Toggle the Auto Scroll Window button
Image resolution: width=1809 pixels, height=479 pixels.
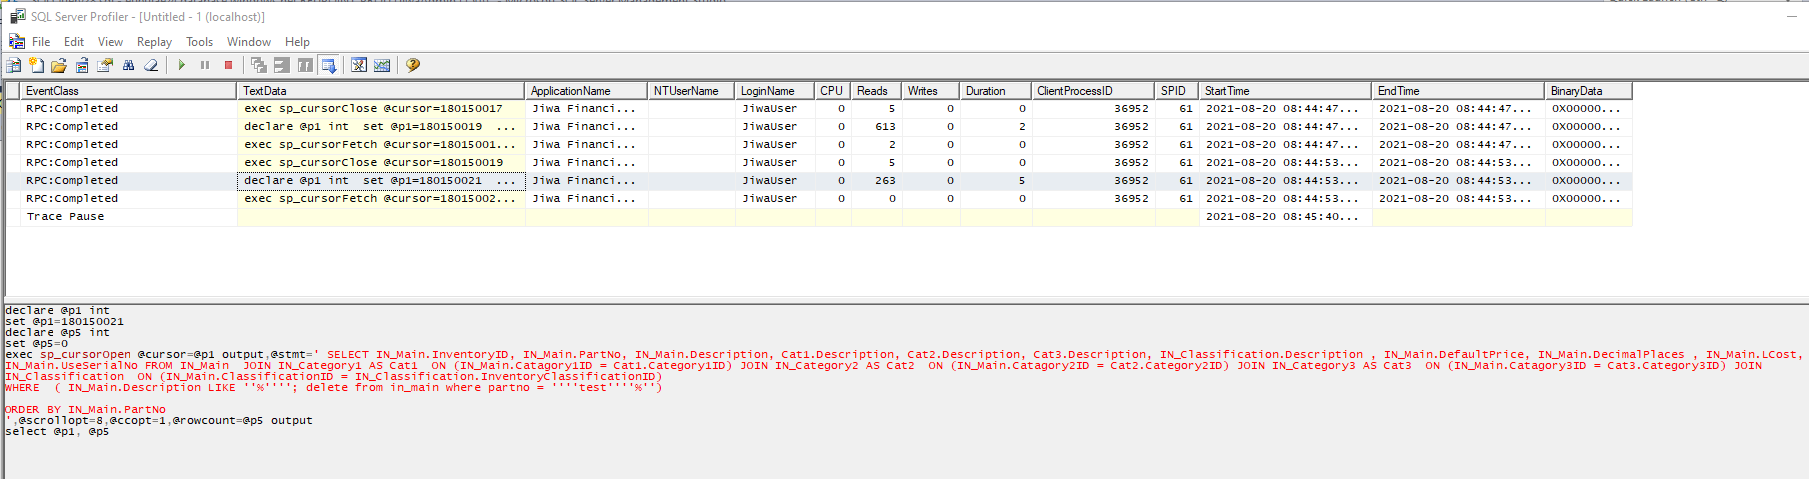coord(329,65)
